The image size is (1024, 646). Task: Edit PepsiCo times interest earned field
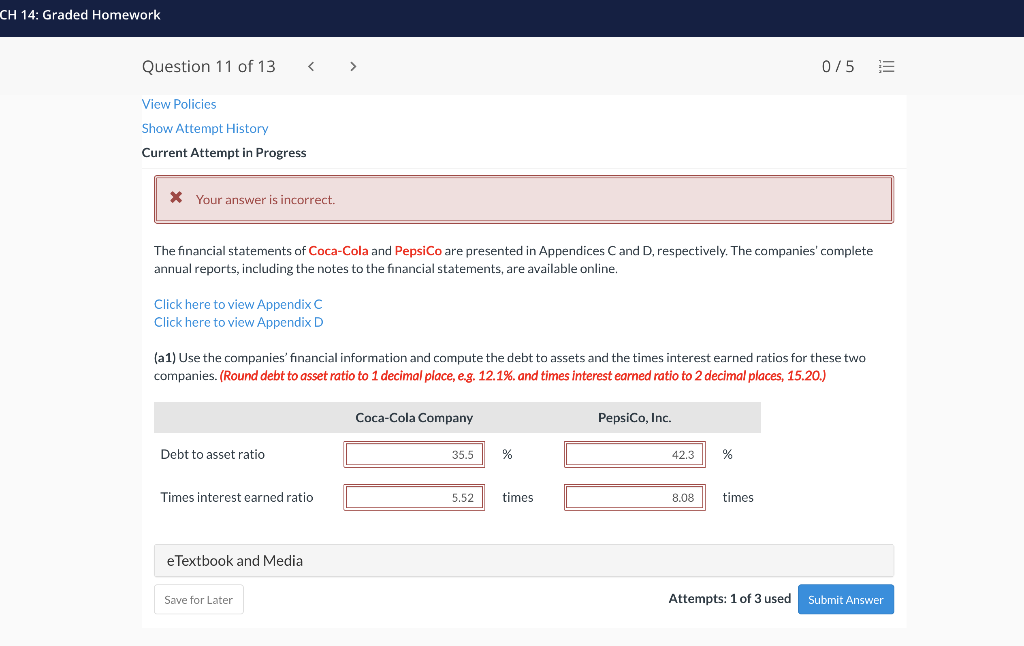(x=635, y=498)
